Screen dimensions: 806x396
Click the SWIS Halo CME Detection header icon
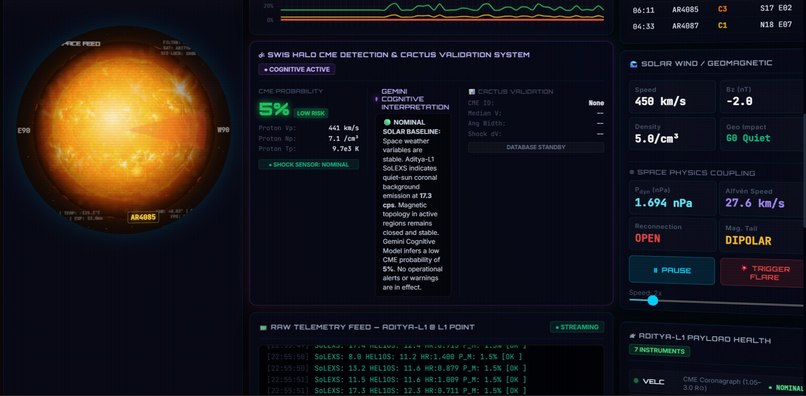[262, 55]
